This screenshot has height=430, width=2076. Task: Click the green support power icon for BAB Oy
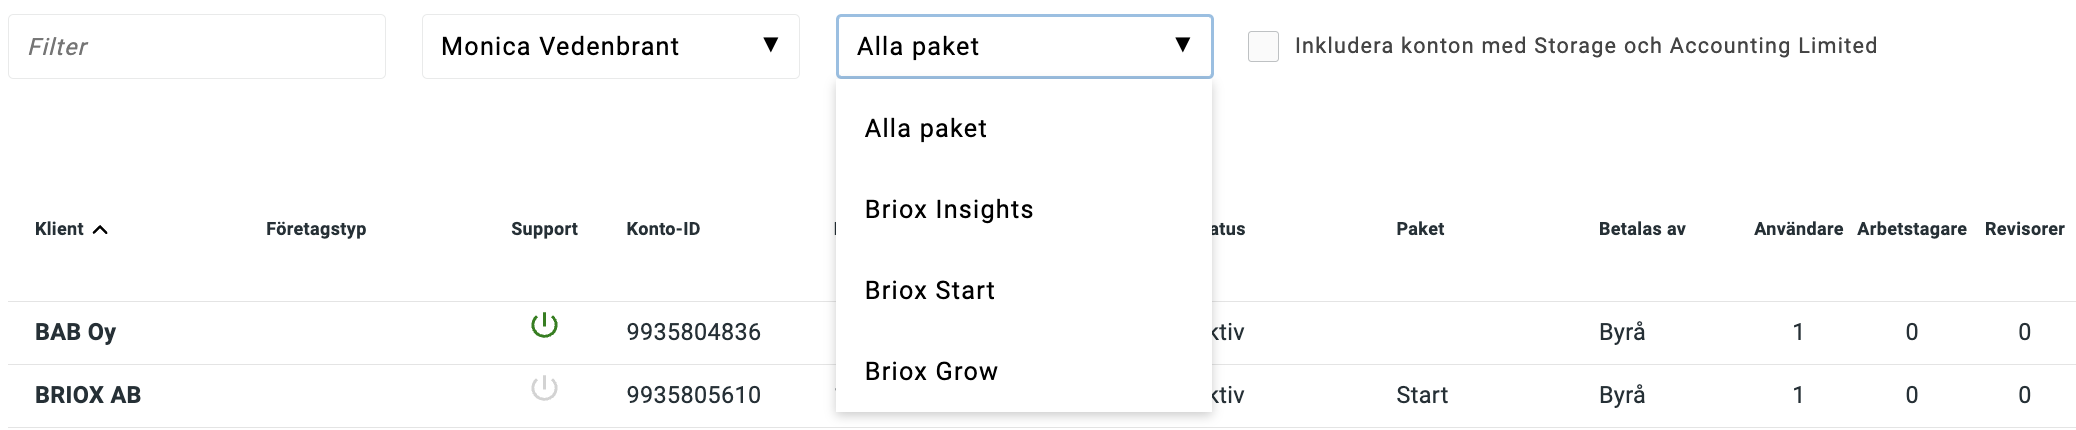coord(544,326)
